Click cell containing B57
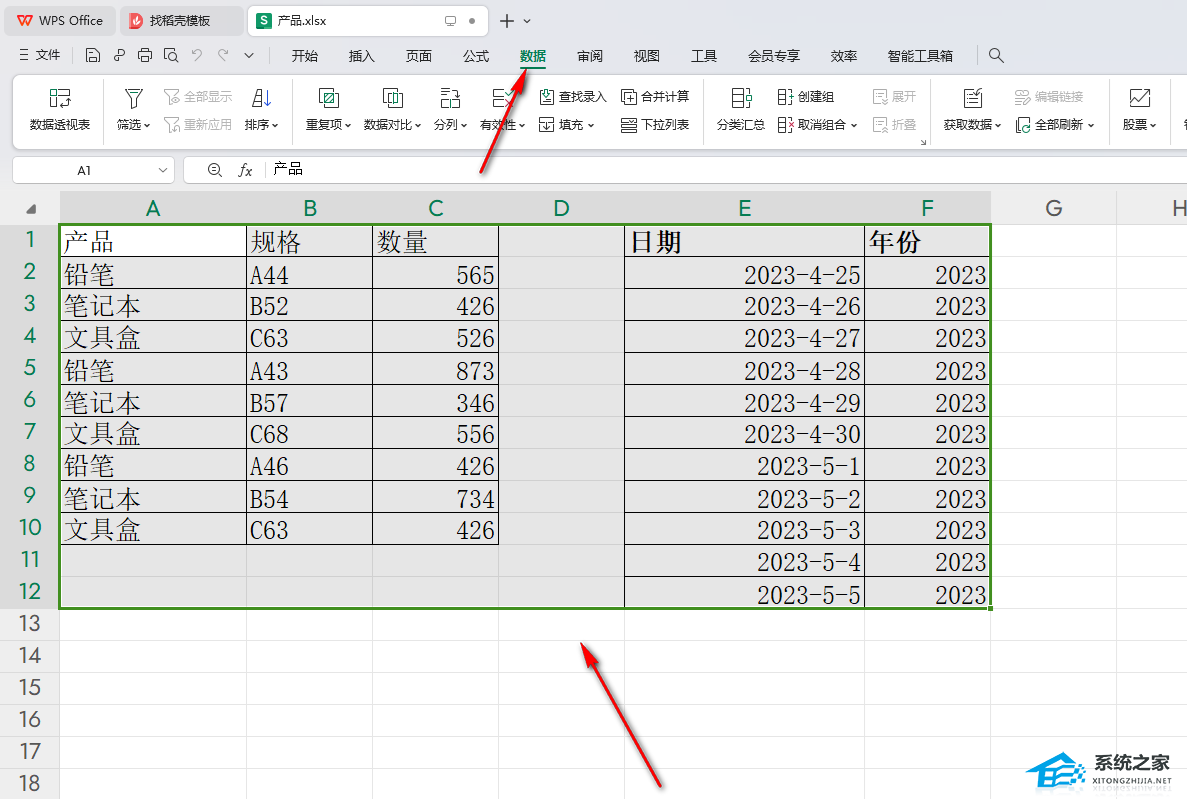Image resolution: width=1187 pixels, height=799 pixels. pos(310,402)
